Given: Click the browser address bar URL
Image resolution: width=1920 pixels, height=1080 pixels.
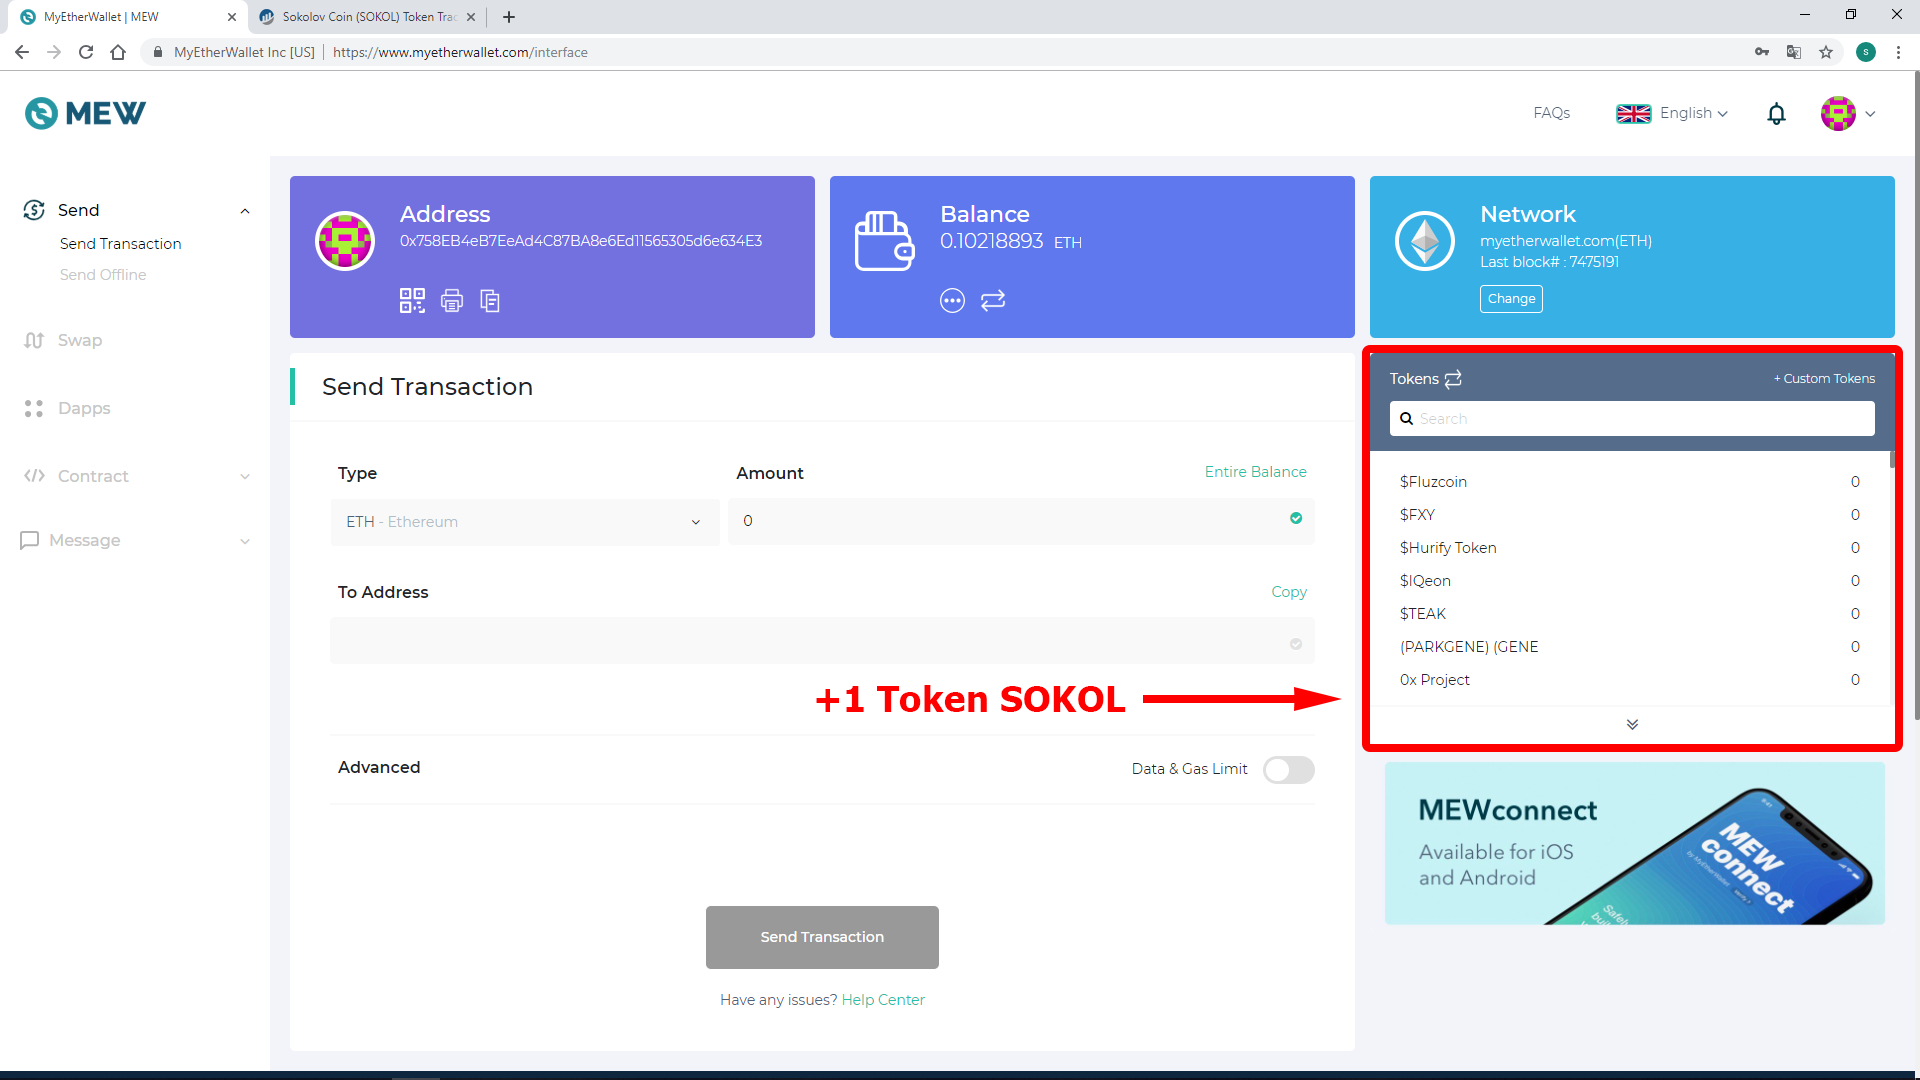Looking at the screenshot, I should tap(460, 52).
